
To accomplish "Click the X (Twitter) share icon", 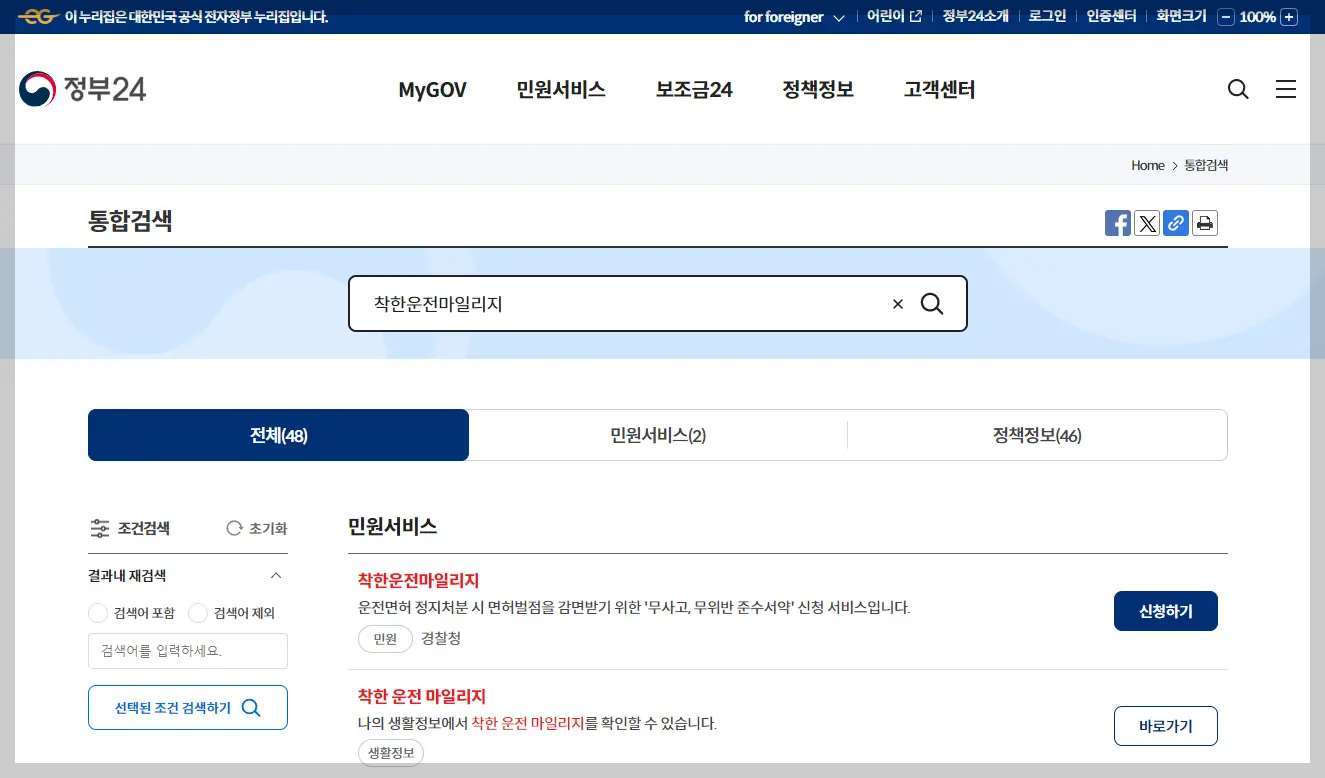I will click(x=1146, y=223).
